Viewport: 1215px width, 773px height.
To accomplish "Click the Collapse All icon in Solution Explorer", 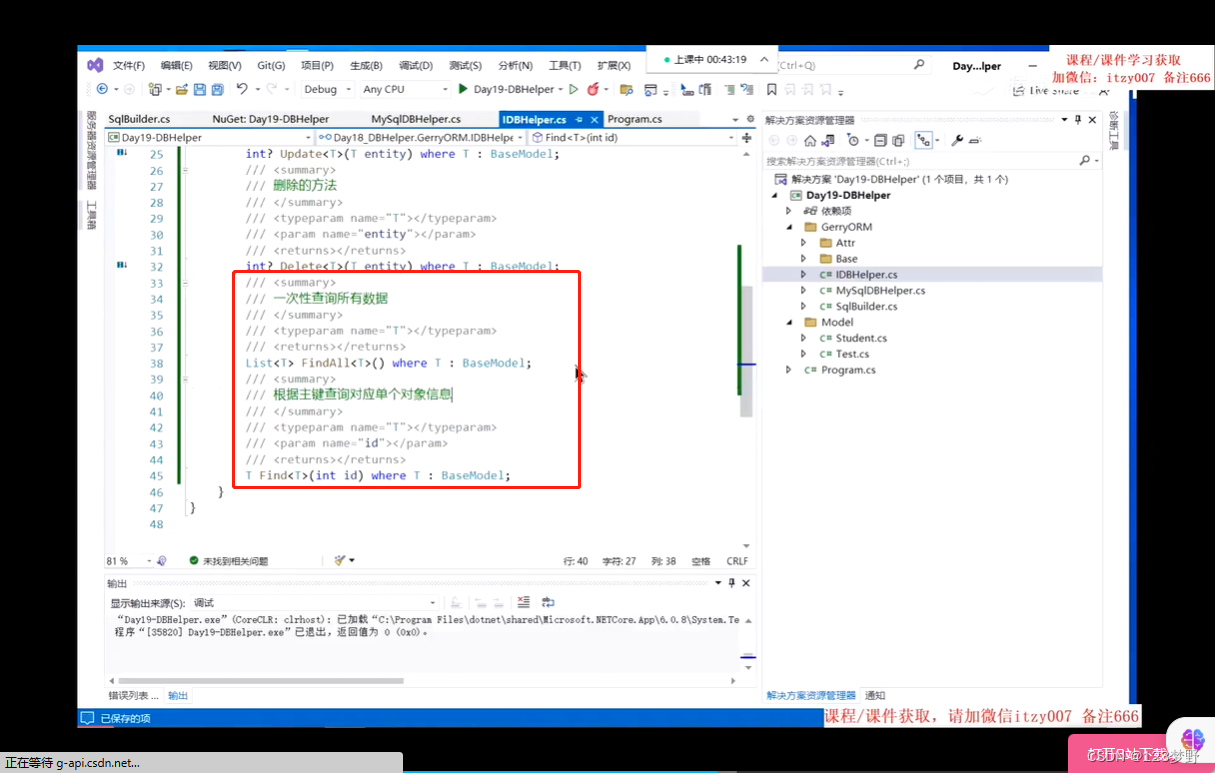I will [x=881, y=140].
